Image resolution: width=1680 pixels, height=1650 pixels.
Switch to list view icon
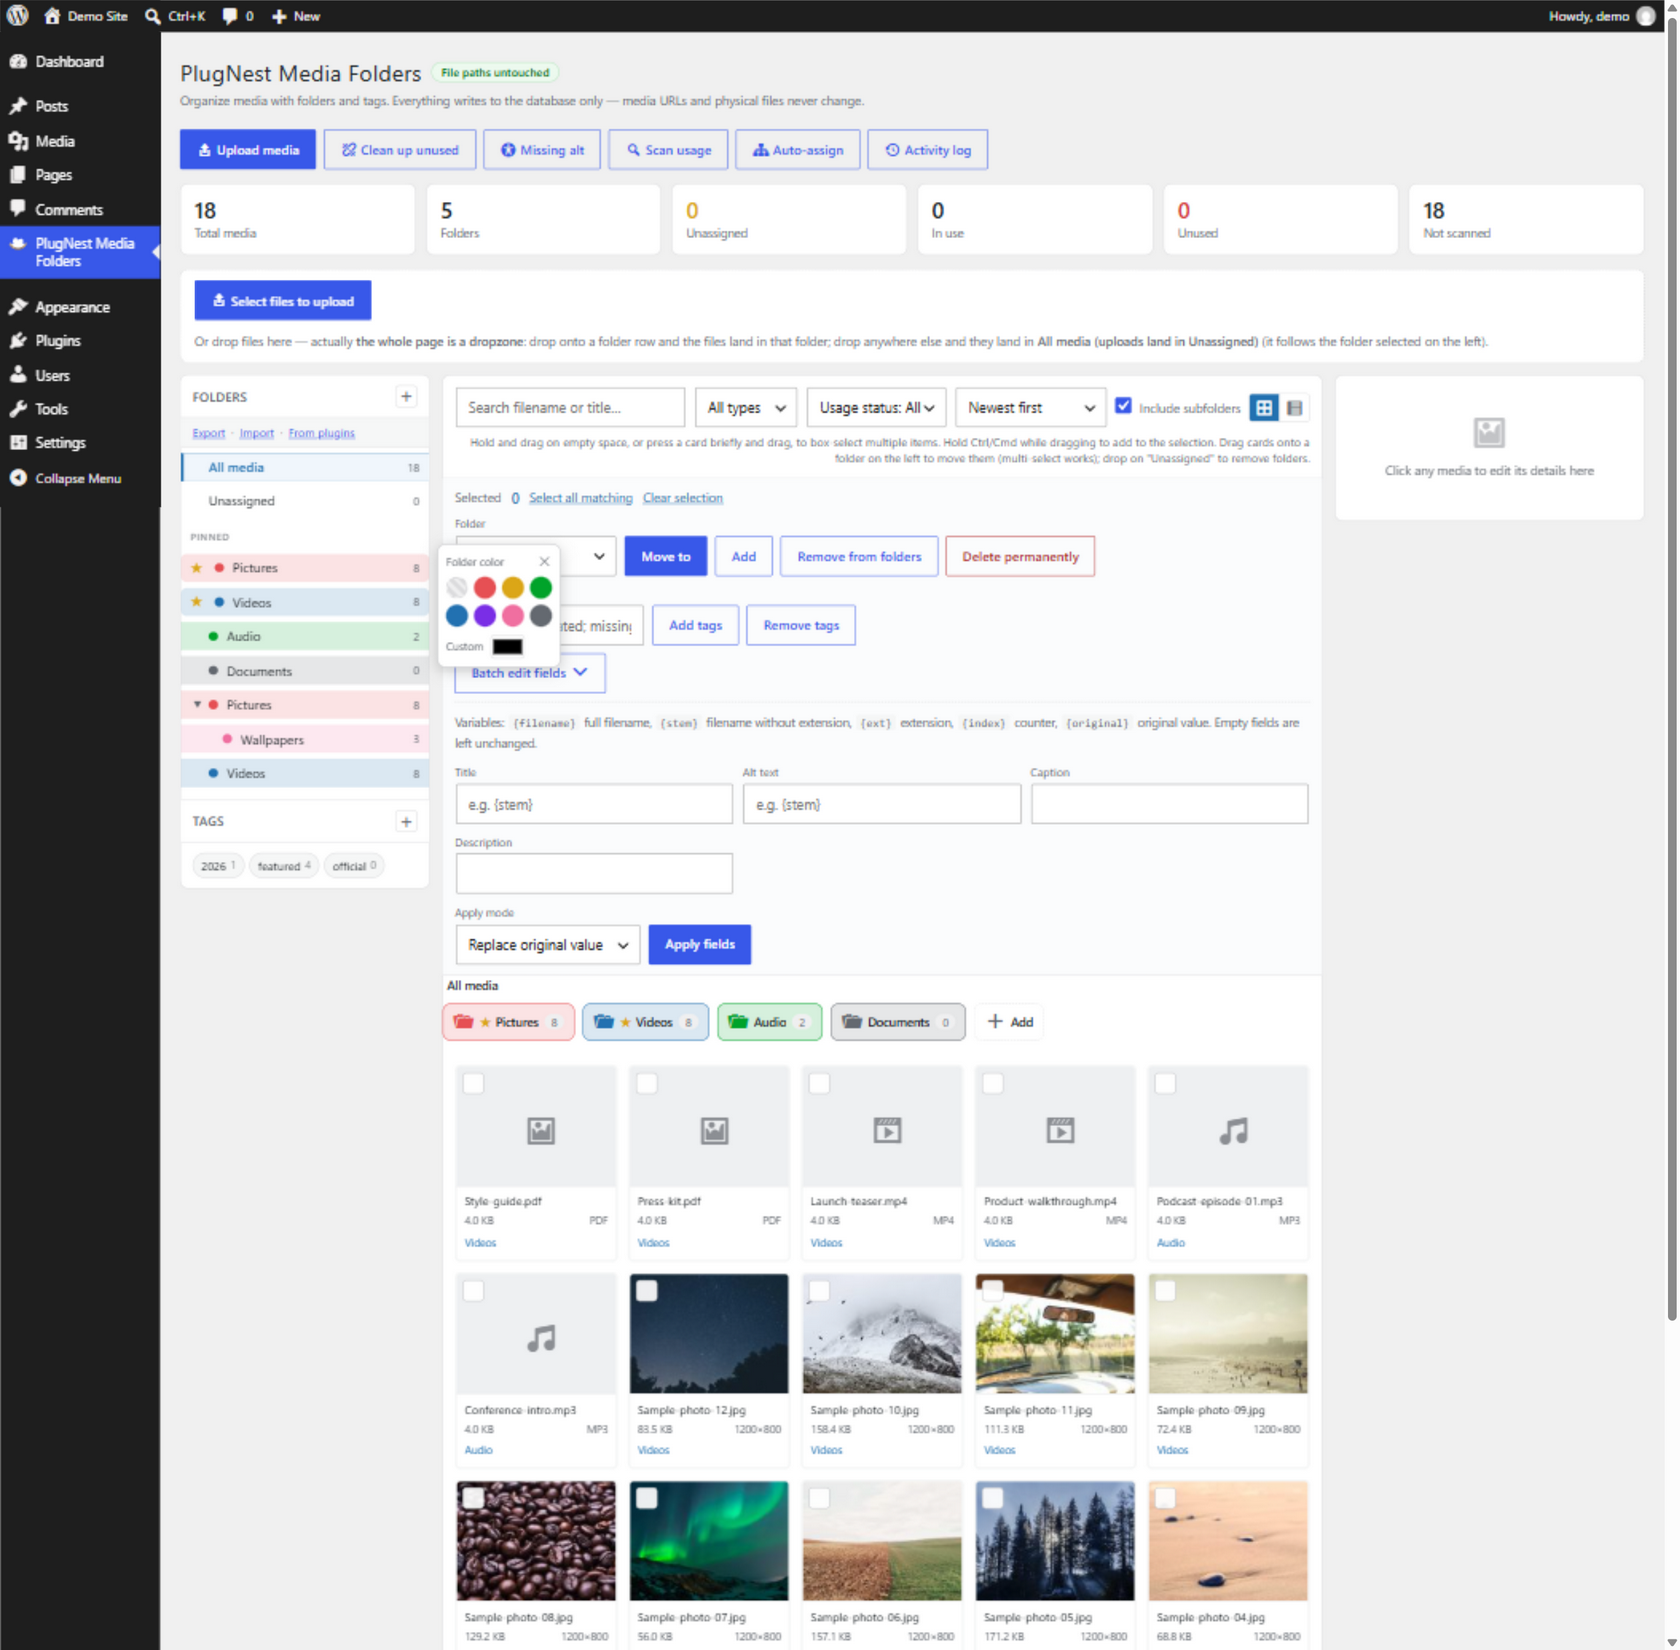click(x=1295, y=408)
